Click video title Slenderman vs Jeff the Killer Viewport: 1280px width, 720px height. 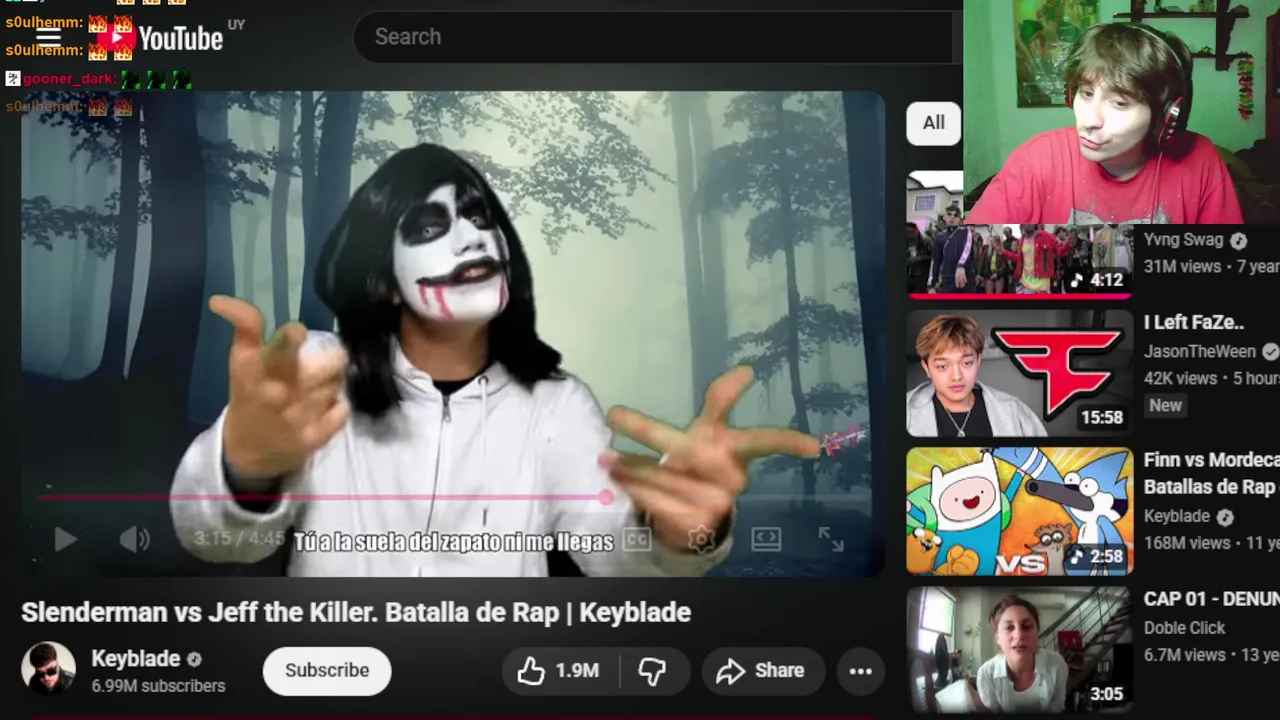coord(356,612)
